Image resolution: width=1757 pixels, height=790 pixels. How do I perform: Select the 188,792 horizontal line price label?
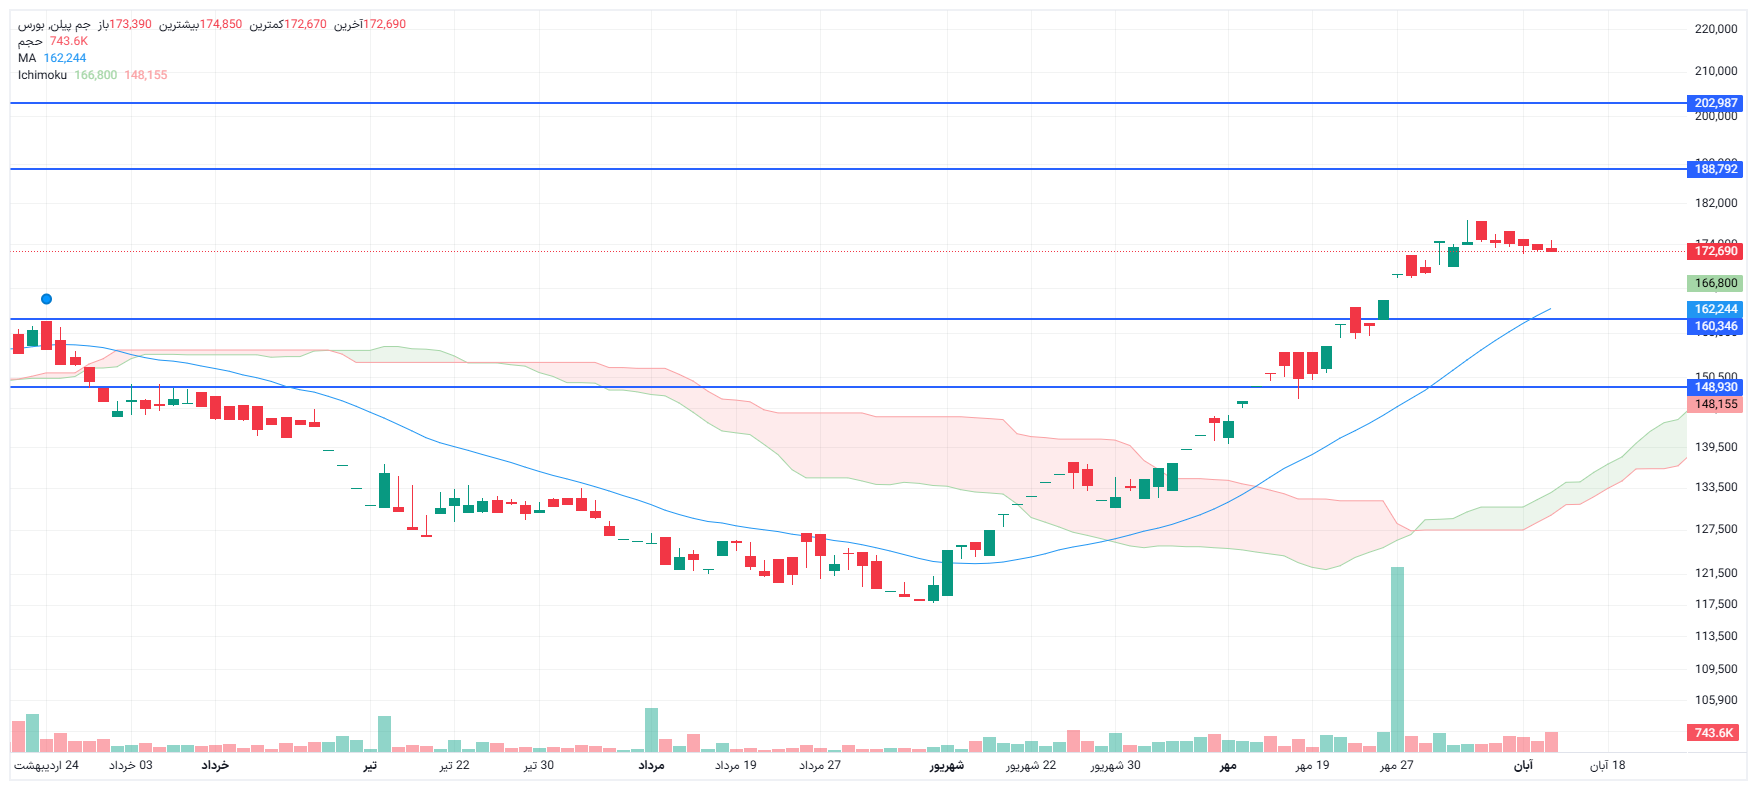click(1715, 169)
